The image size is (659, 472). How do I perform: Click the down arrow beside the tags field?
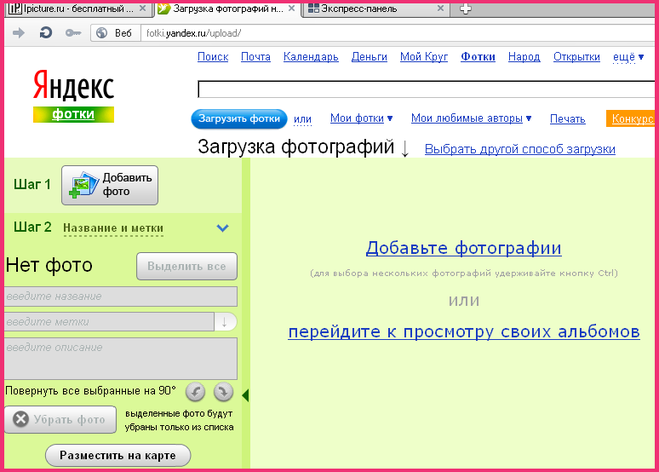click(226, 321)
